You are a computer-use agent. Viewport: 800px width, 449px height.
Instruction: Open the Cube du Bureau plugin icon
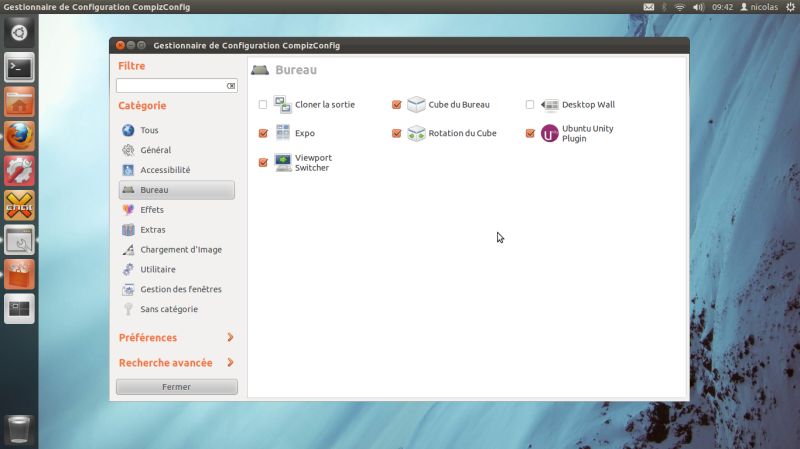coord(416,105)
